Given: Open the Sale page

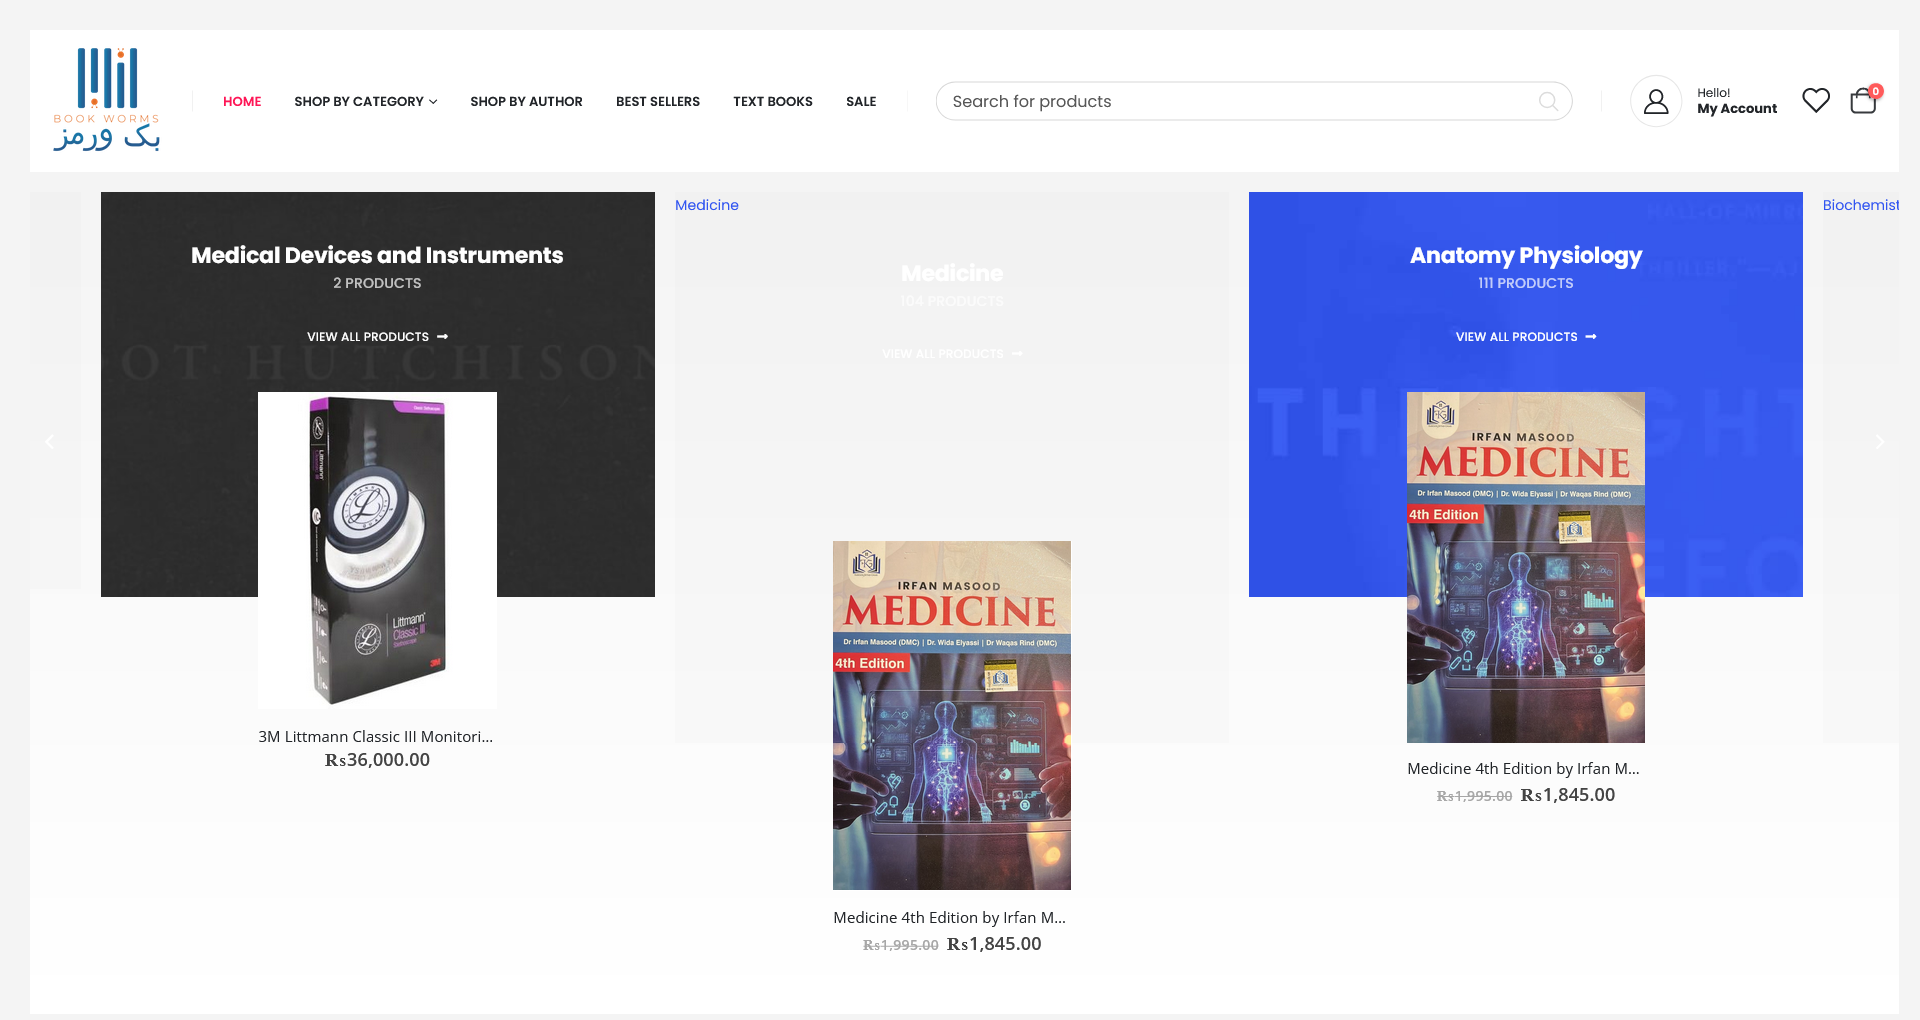Looking at the screenshot, I should 861,101.
